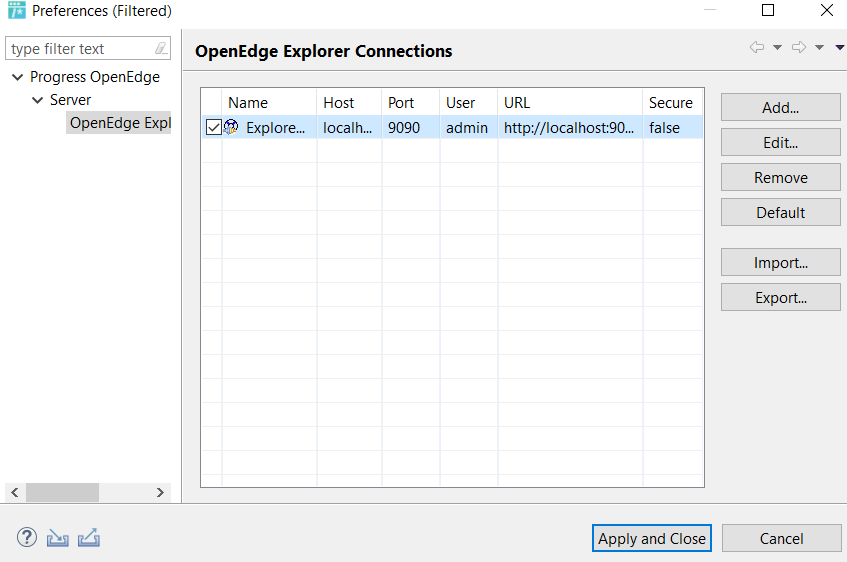Image resolution: width=847 pixels, height=562 pixels.
Task: Click the User column header
Action: click(468, 102)
